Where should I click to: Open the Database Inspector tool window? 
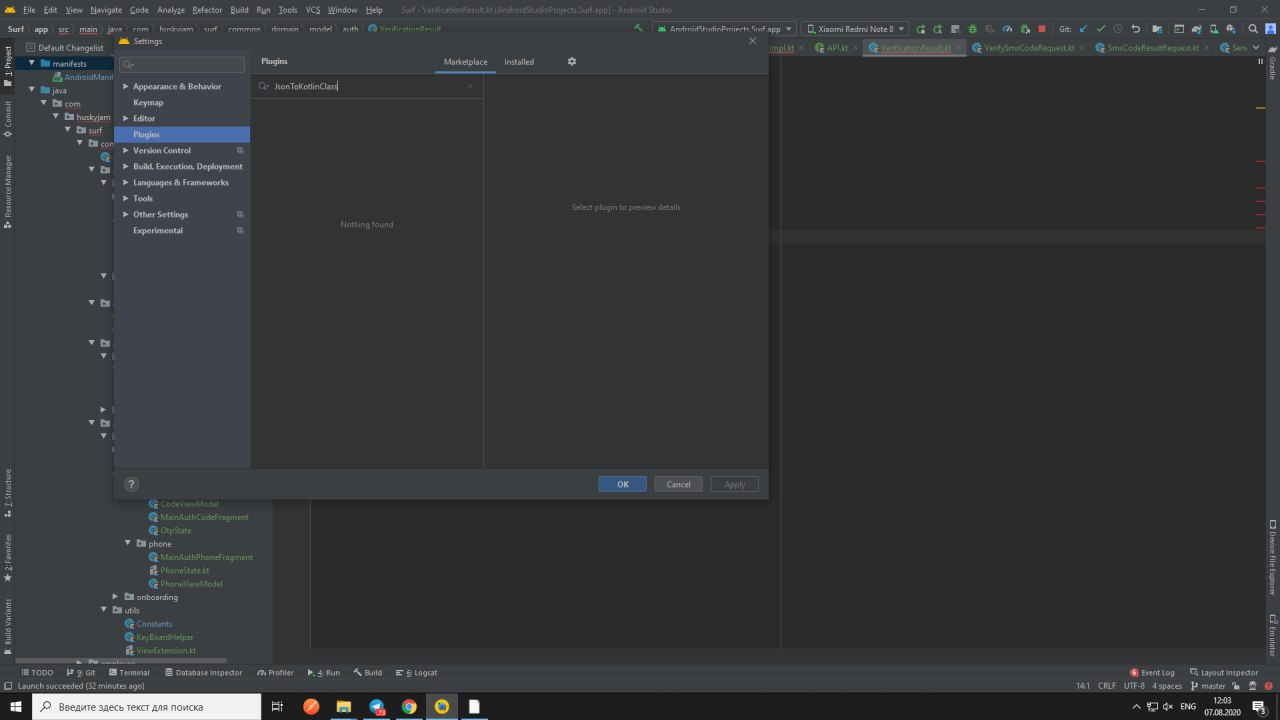coord(203,673)
